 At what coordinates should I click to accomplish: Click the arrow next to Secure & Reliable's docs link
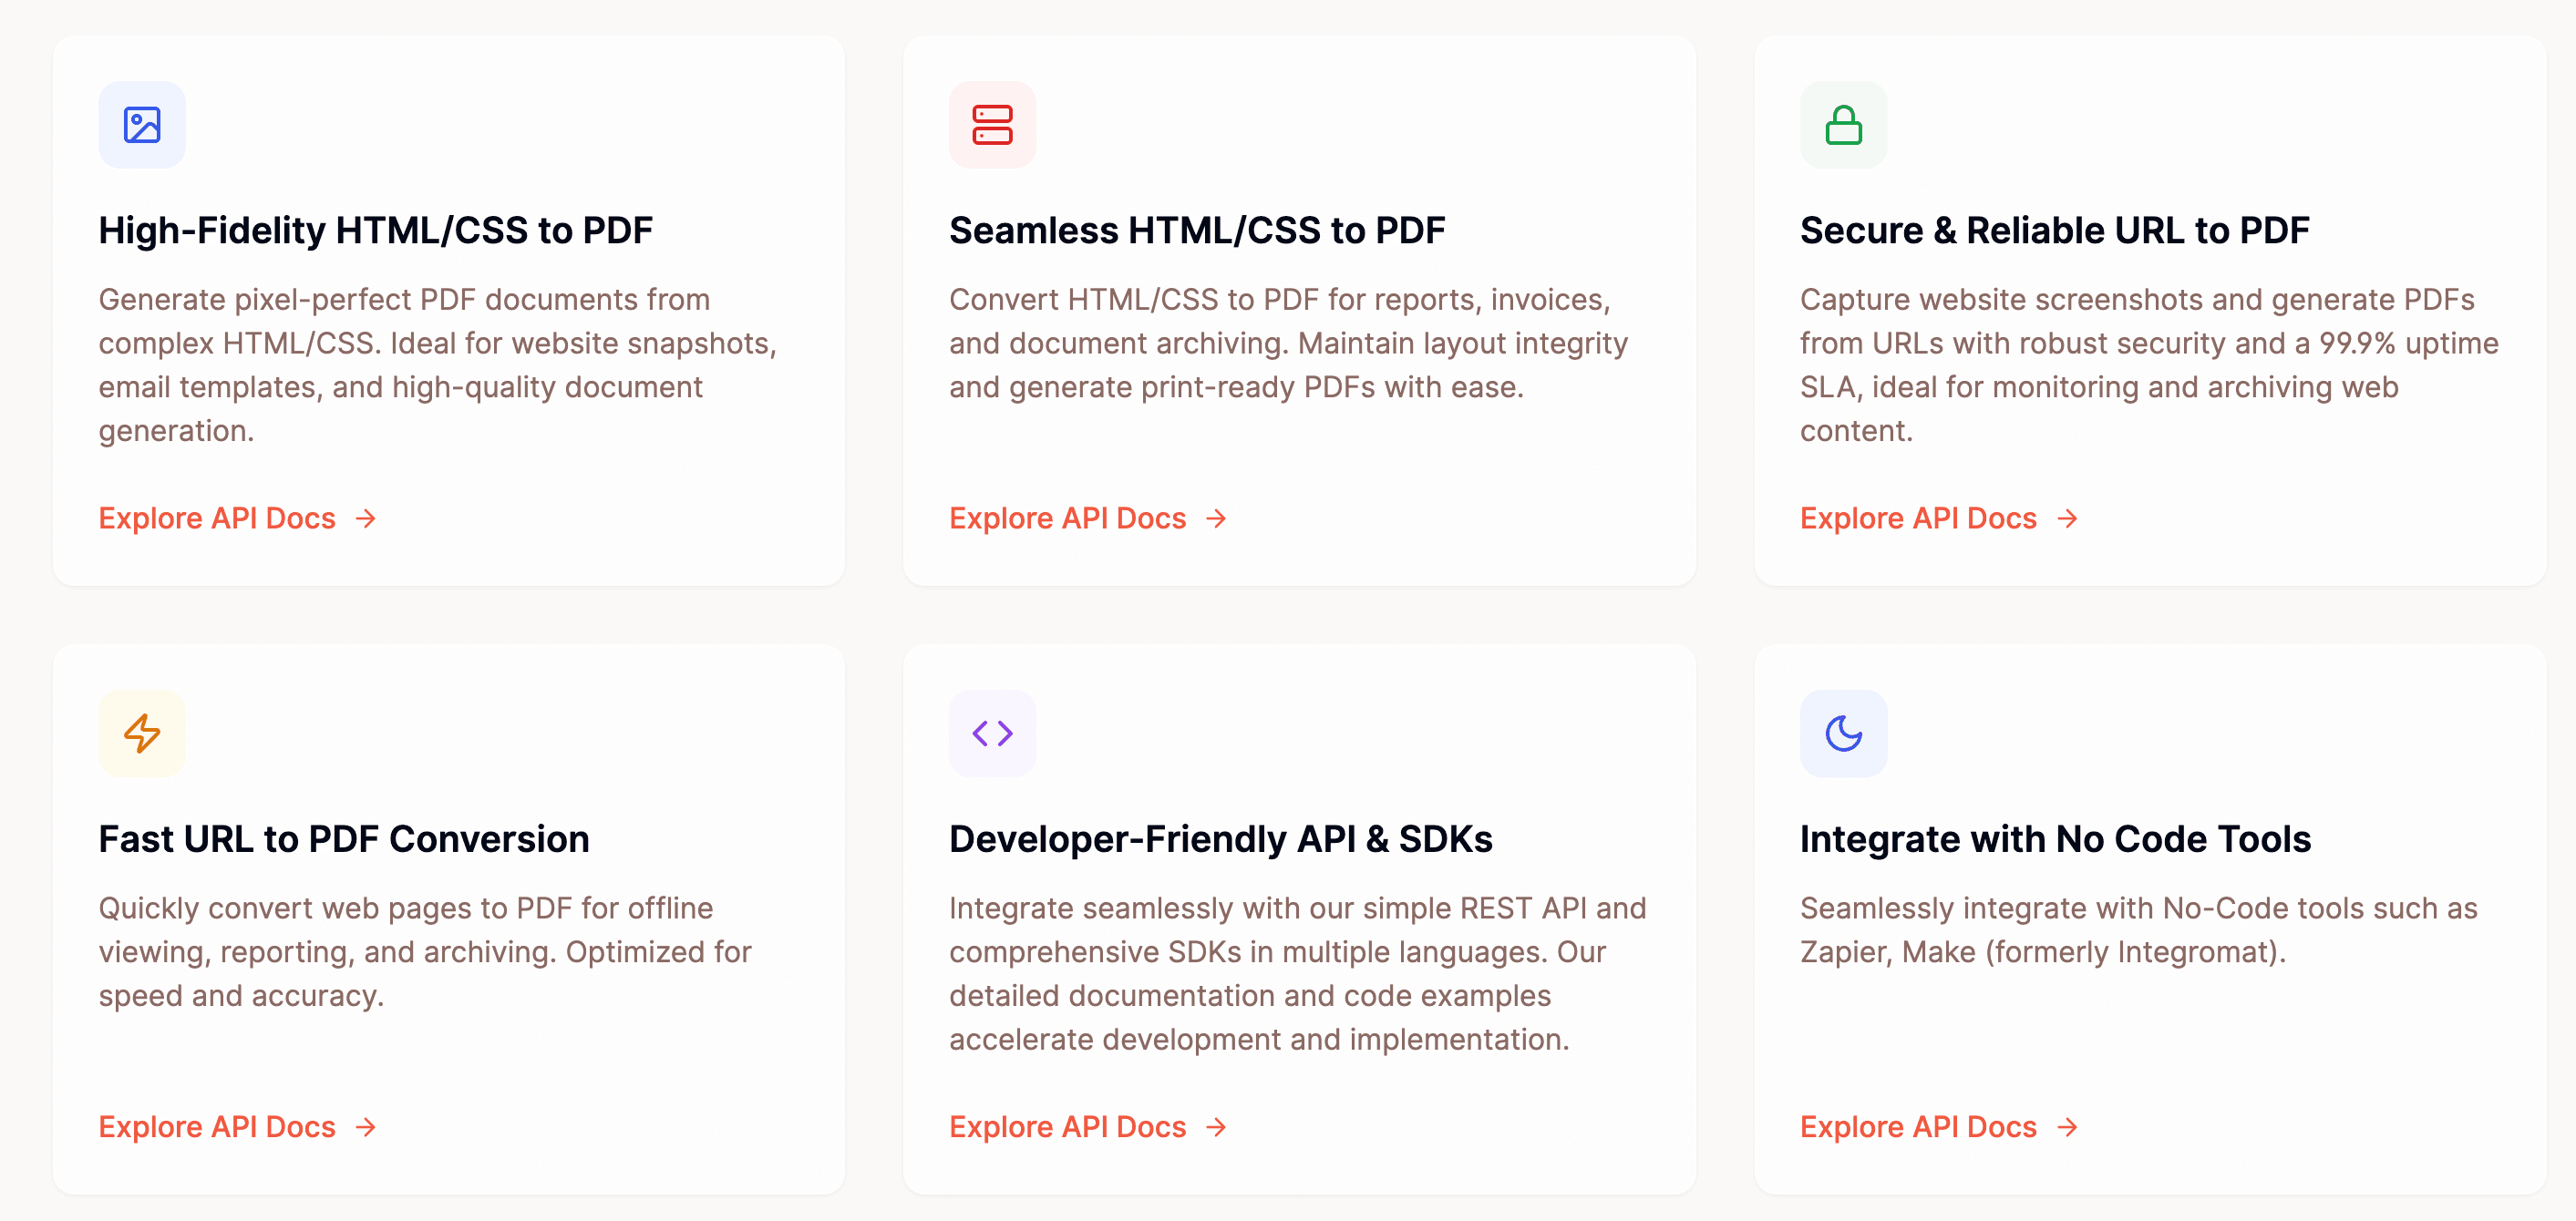point(2068,518)
